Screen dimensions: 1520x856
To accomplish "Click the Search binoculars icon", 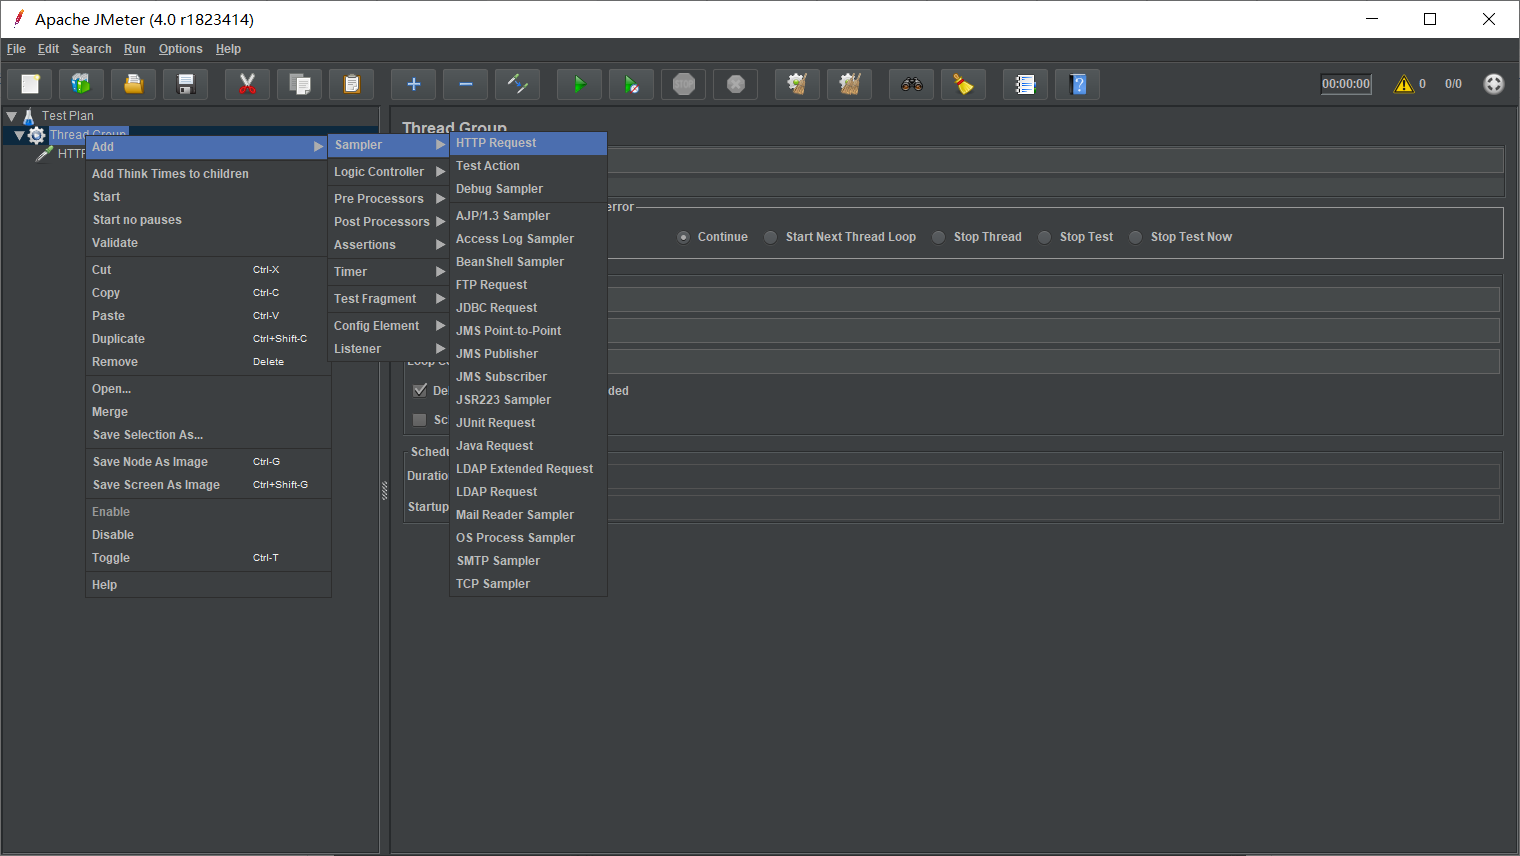I will click(x=911, y=85).
